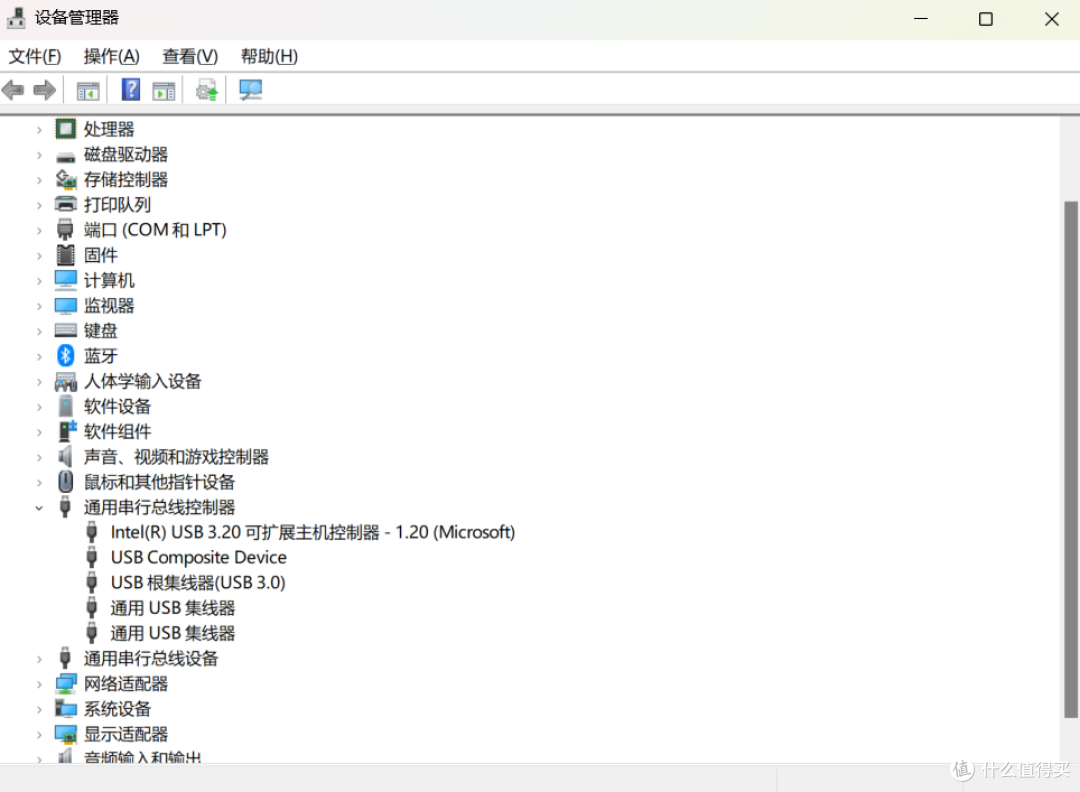Select the 软件组件 icon
This screenshot has height=792, width=1080.
66,431
